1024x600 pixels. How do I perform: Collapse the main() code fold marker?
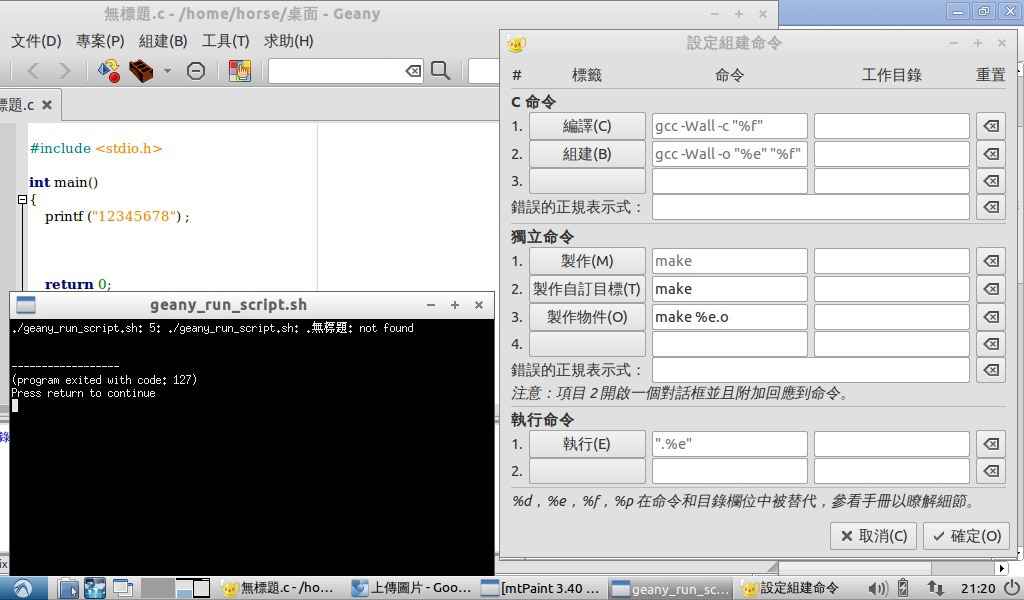(22, 199)
